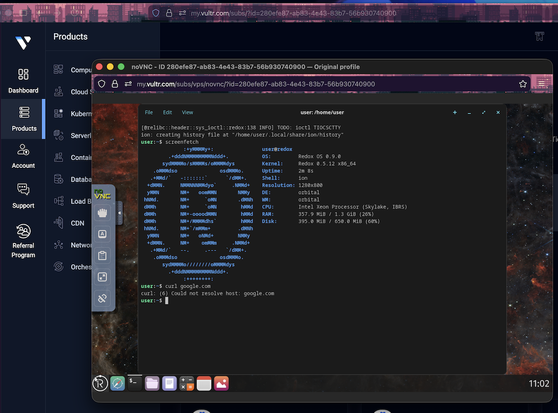The image size is (558, 413).
Task: Select Serverless item in Products list
Action: click(x=73, y=136)
